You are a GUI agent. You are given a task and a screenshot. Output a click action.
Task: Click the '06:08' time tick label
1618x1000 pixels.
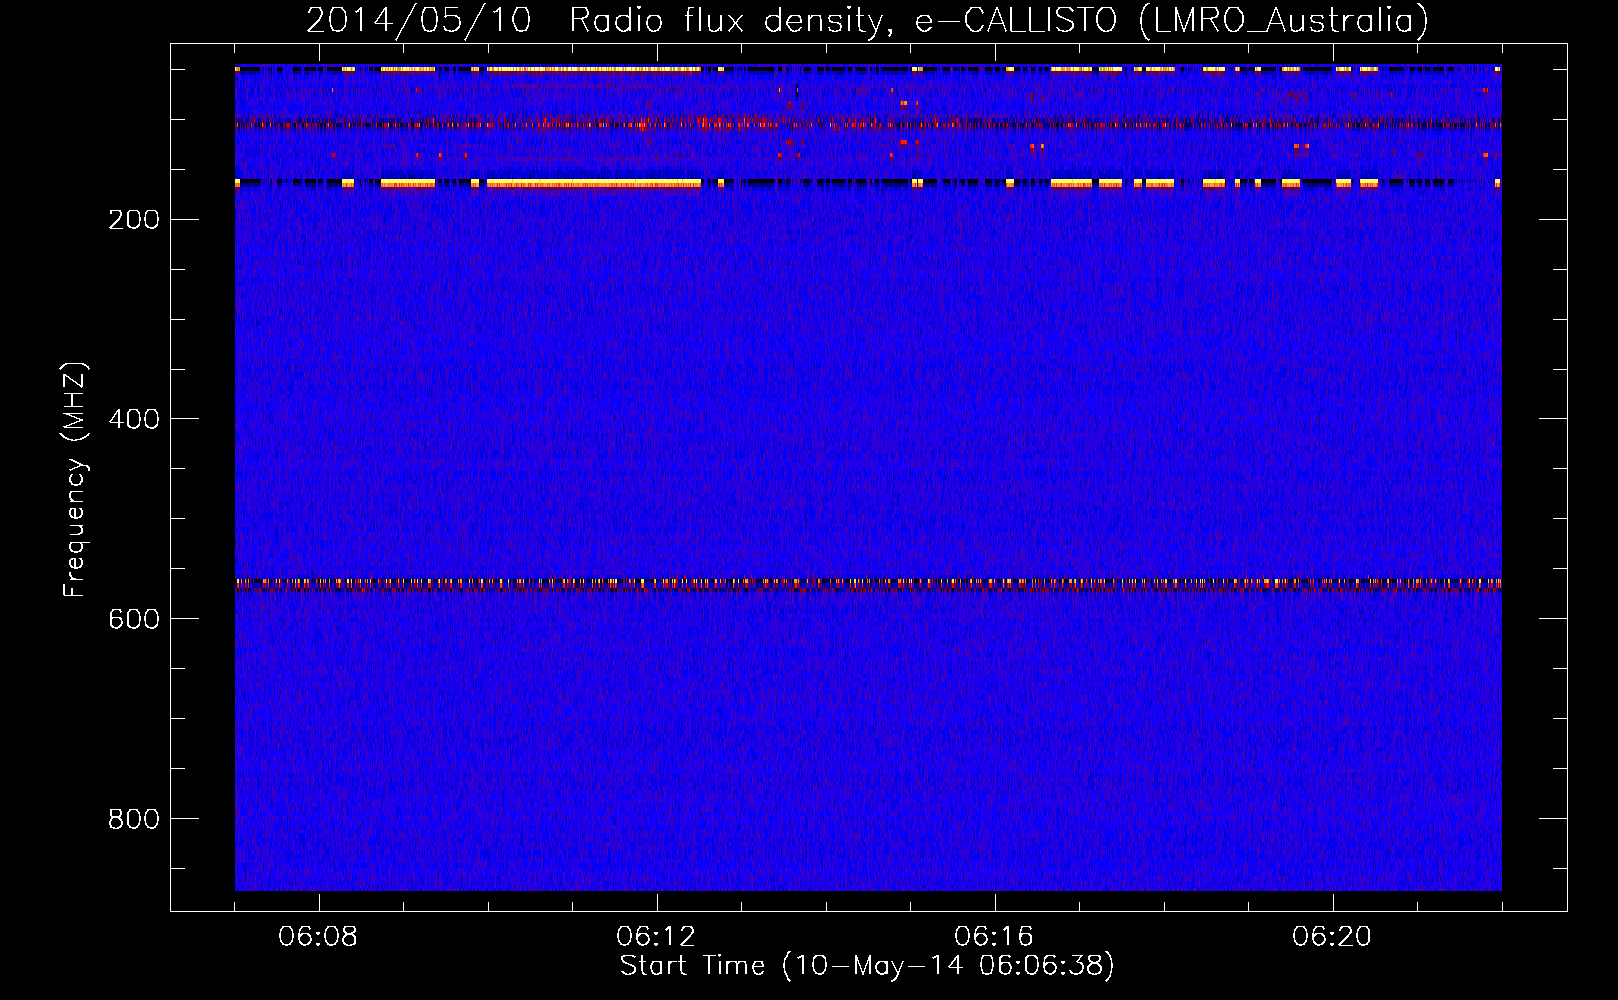(x=318, y=937)
